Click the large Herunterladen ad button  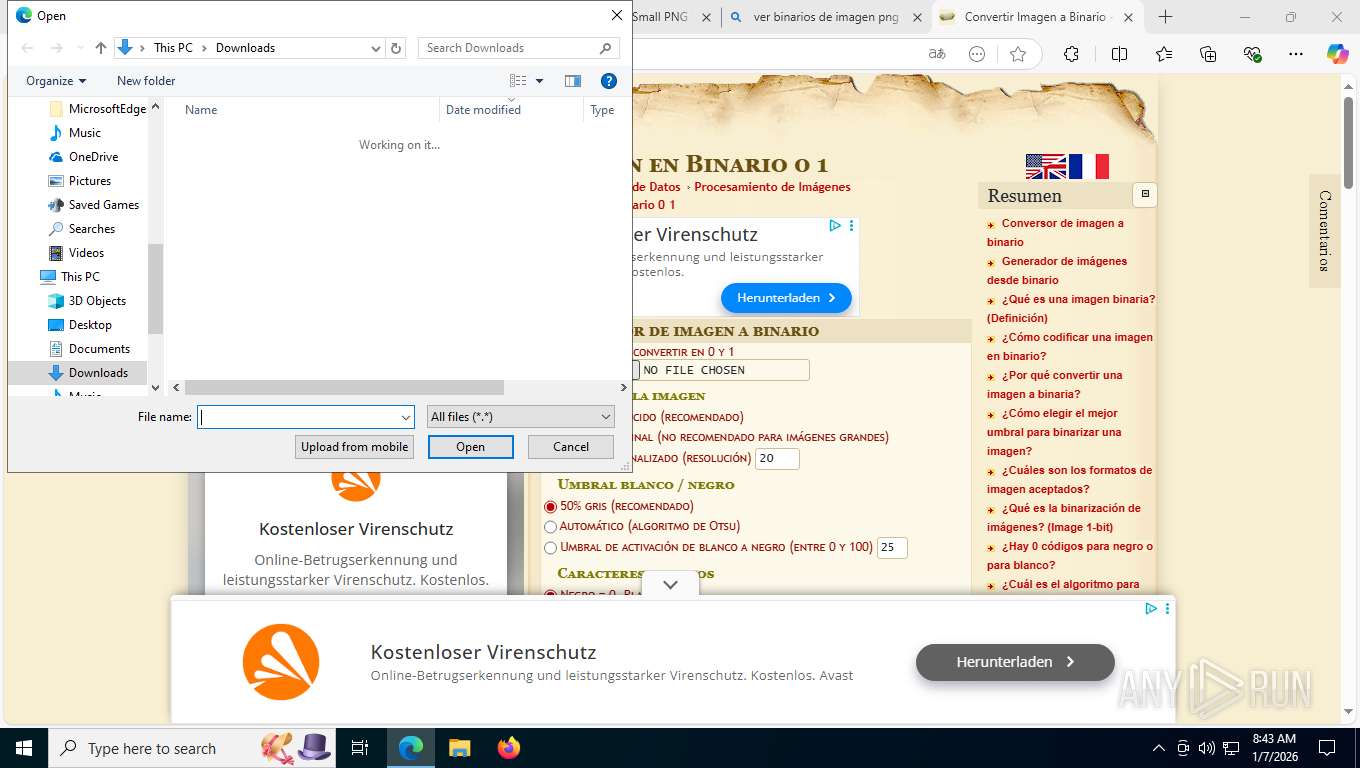coord(1015,662)
